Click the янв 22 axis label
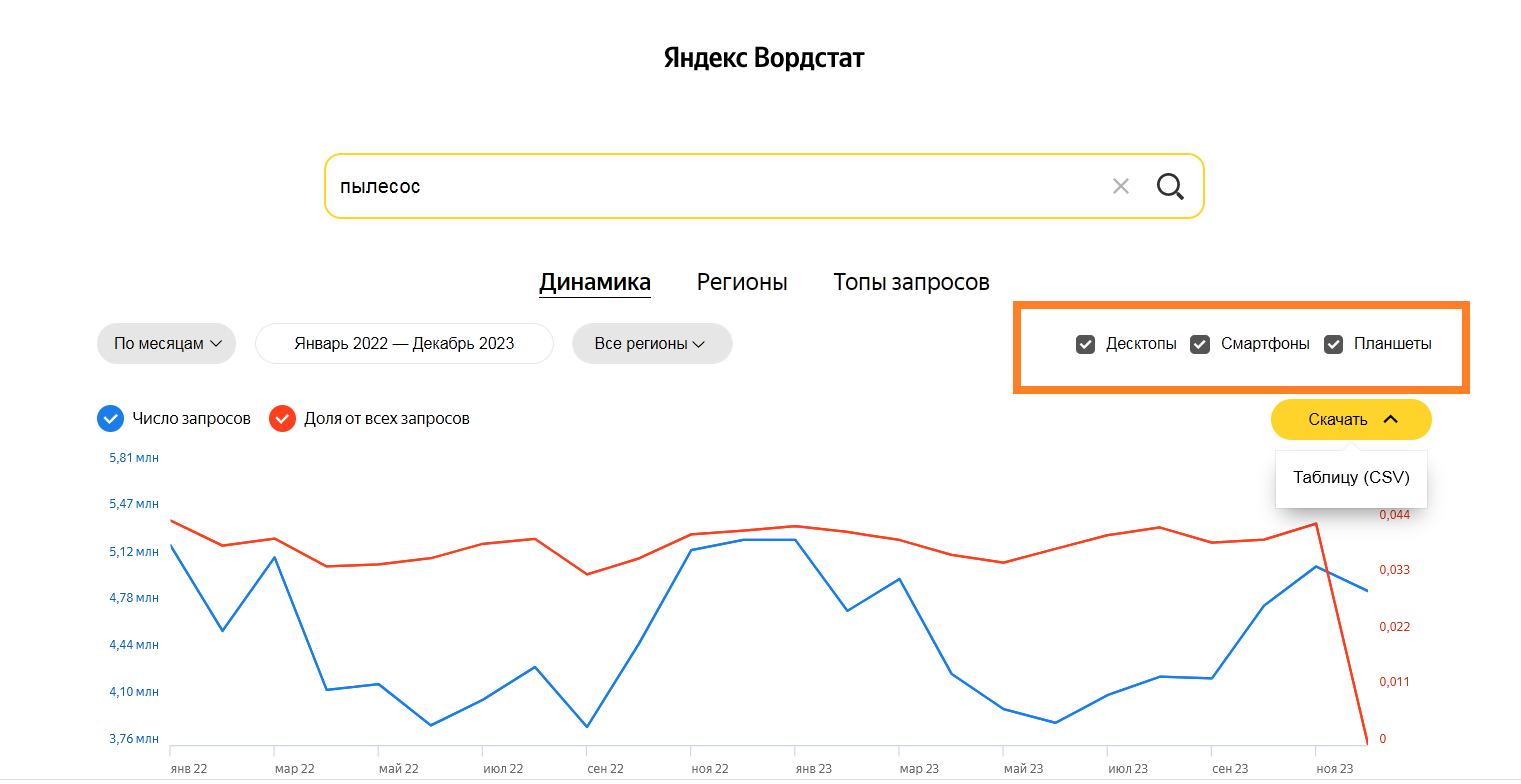 point(187,769)
